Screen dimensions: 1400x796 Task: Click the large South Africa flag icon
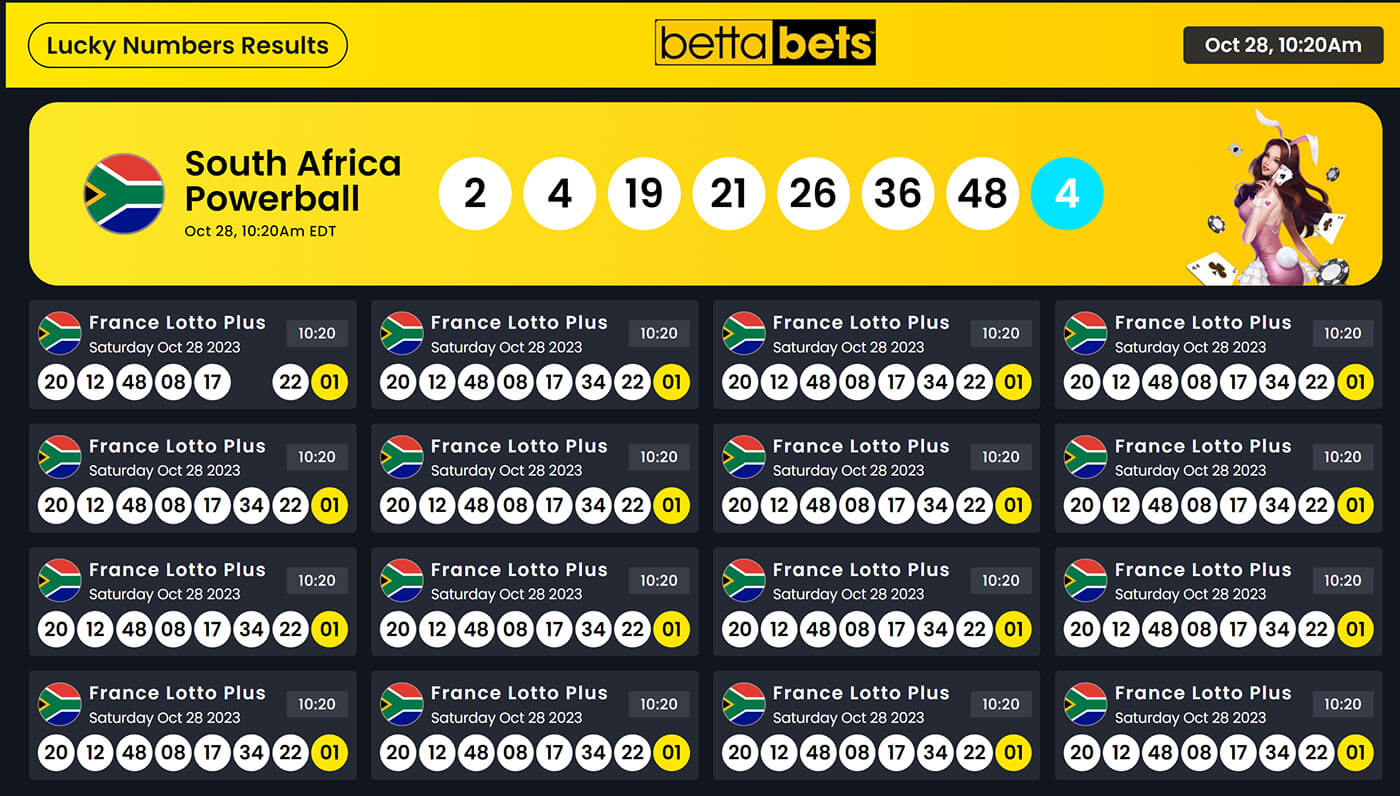[124, 194]
